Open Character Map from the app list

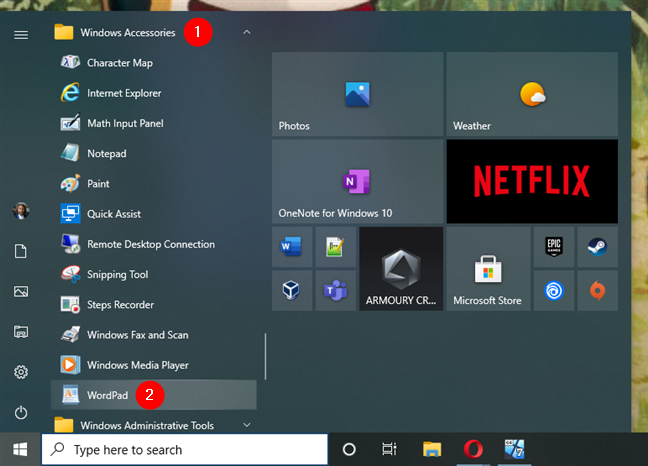tap(153, 63)
